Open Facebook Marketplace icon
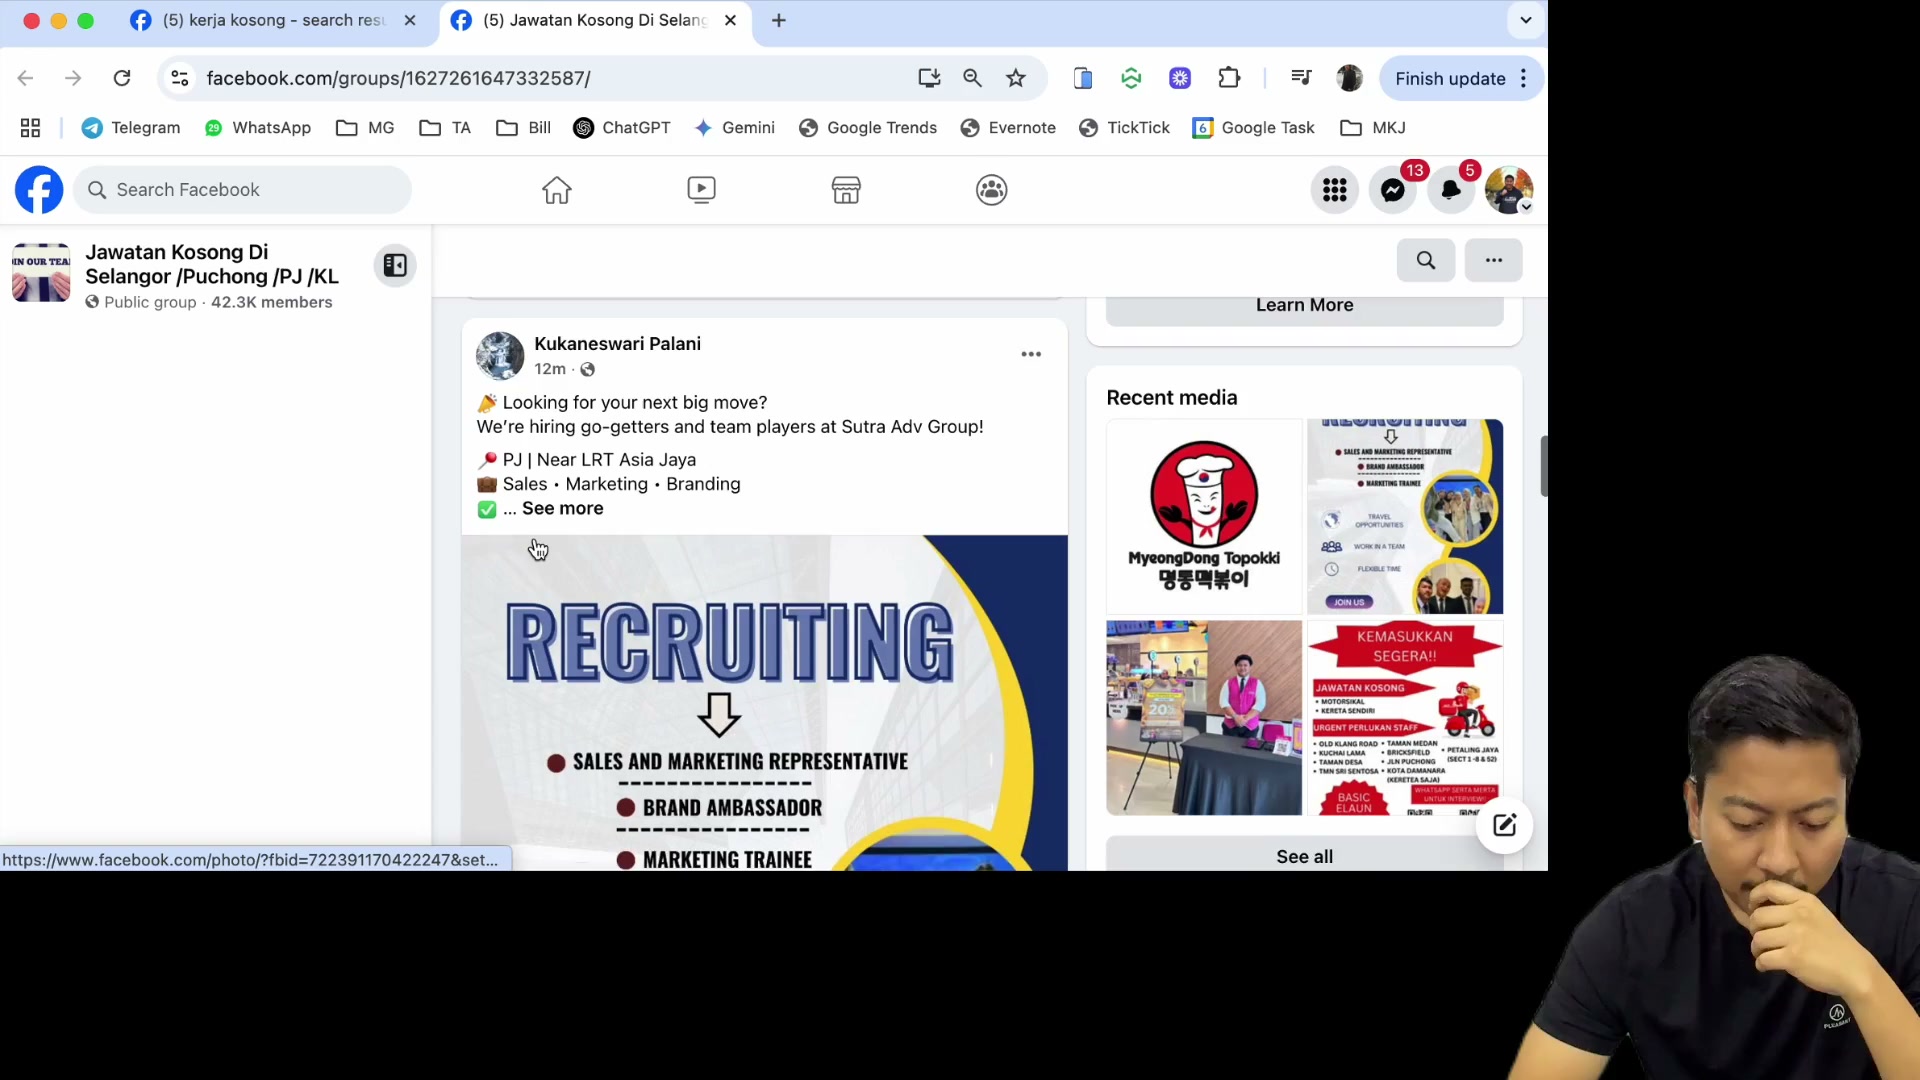Image resolution: width=1920 pixels, height=1080 pixels. click(x=846, y=190)
